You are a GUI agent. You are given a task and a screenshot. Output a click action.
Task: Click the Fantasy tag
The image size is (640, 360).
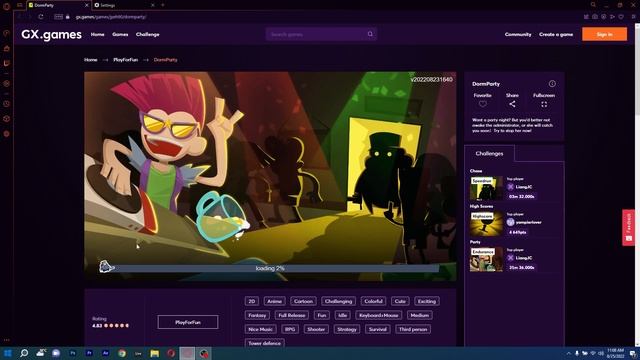pos(257,315)
